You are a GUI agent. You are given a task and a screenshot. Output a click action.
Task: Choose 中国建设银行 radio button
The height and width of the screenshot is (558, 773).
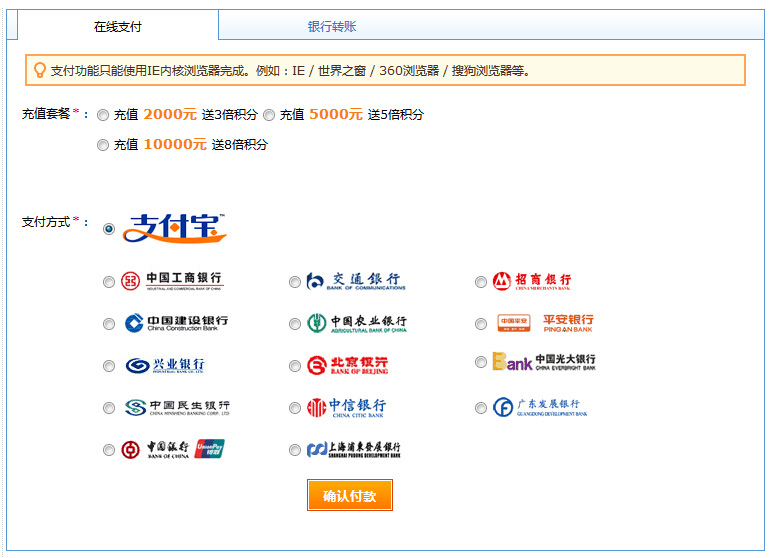(x=109, y=324)
